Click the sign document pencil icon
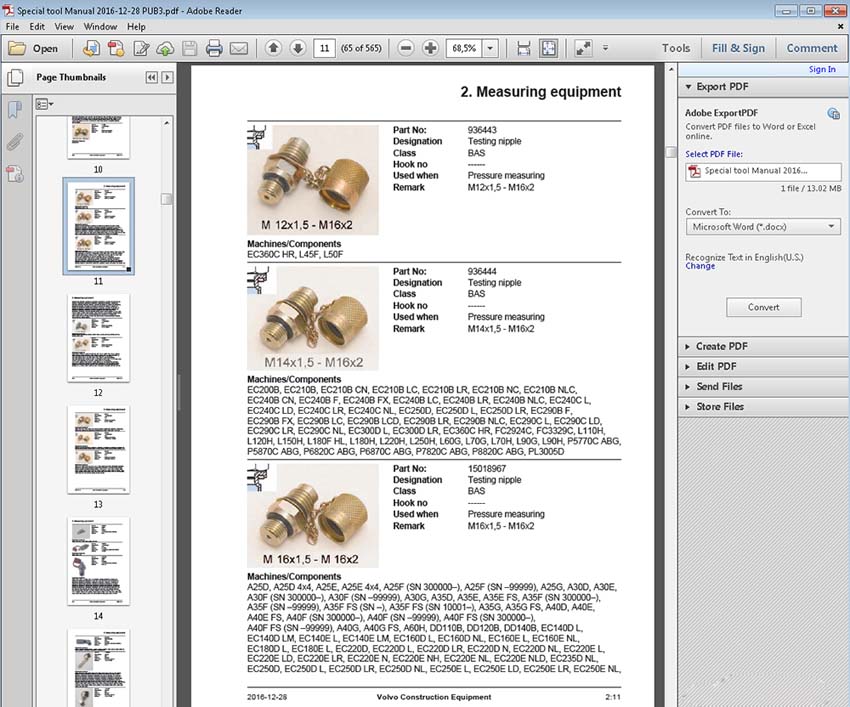Screen dimensions: 850x707 (x=141, y=49)
